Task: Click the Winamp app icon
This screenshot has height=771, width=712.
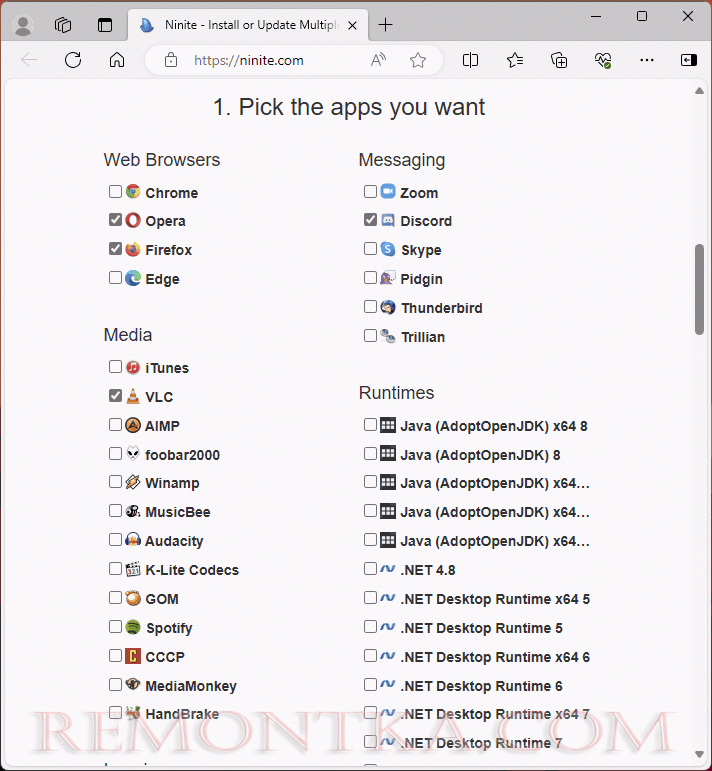Action: click(133, 482)
